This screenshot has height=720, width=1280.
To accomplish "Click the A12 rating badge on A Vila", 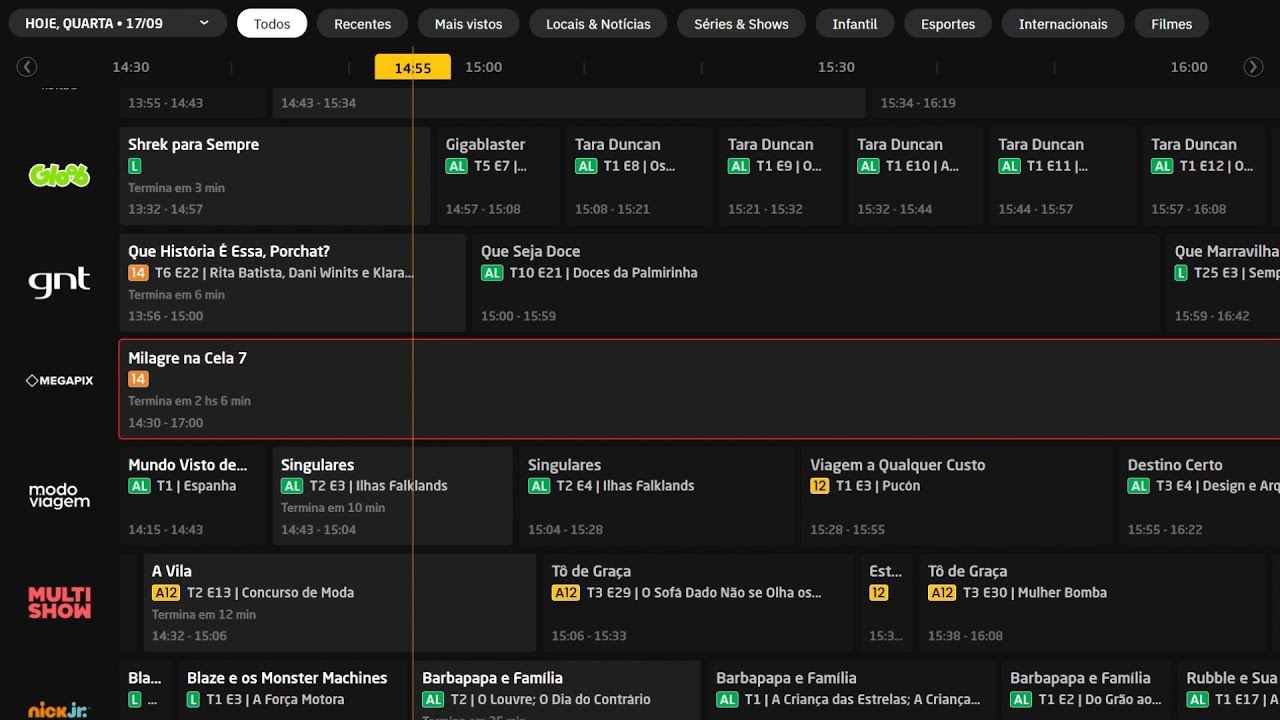I will [166, 593].
